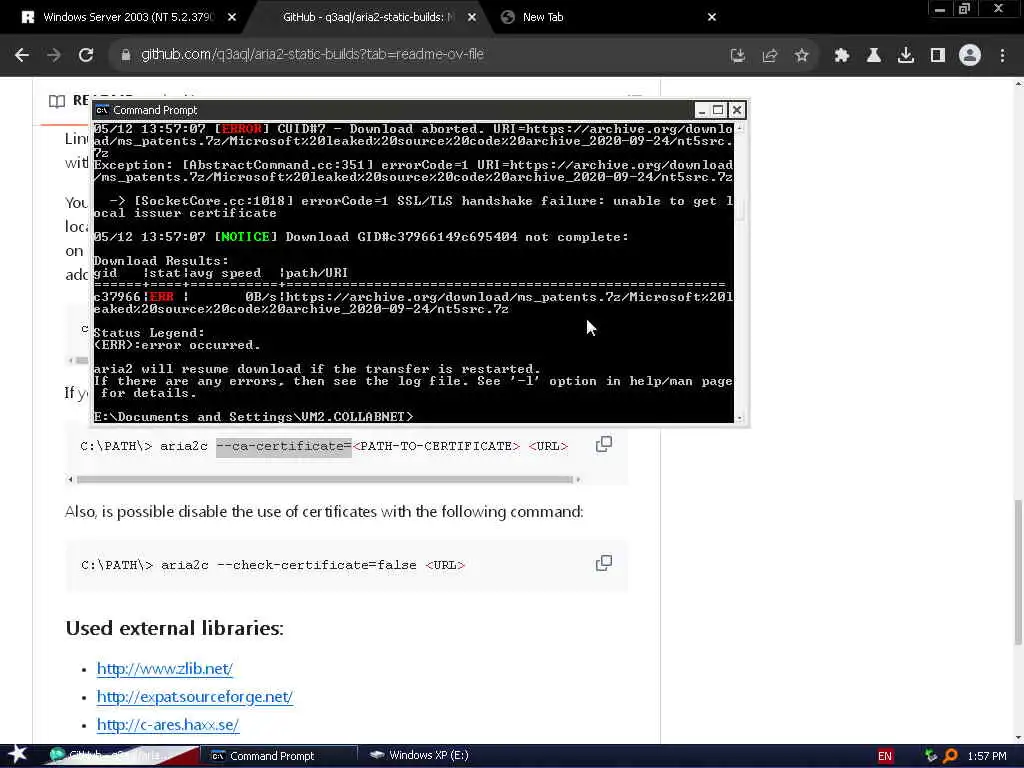Click the highlighted --ca-certificate= text

(x=283, y=446)
